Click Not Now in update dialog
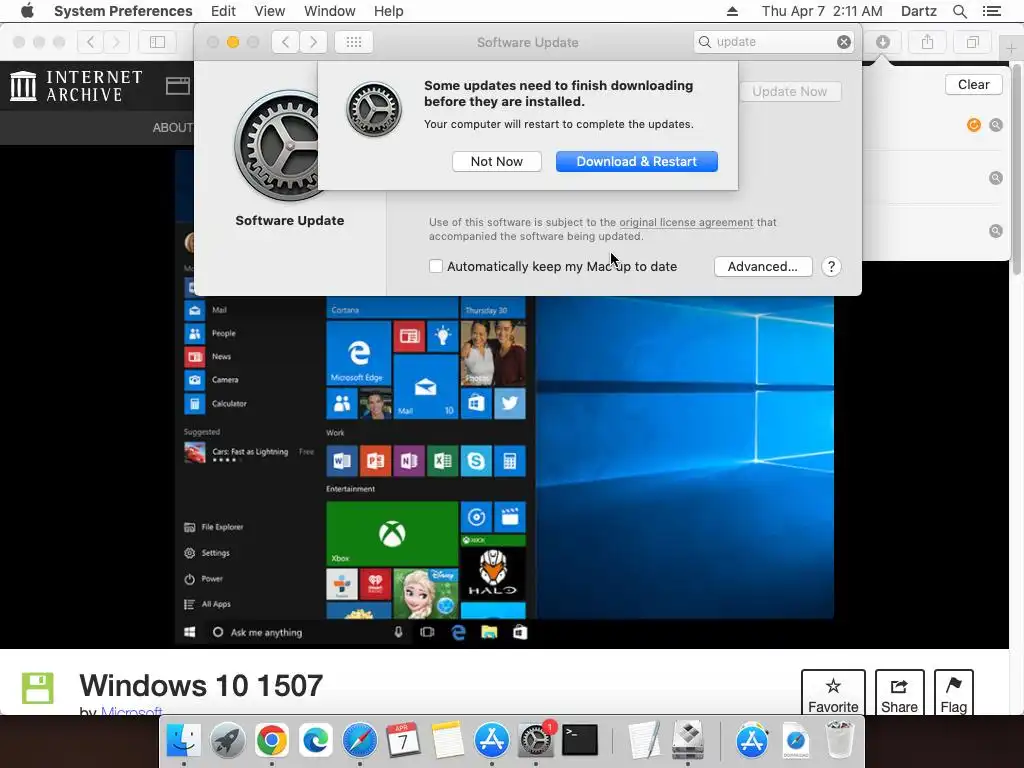Image resolution: width=1024 pixels, height=768 pixels. [x=496, y=161]
